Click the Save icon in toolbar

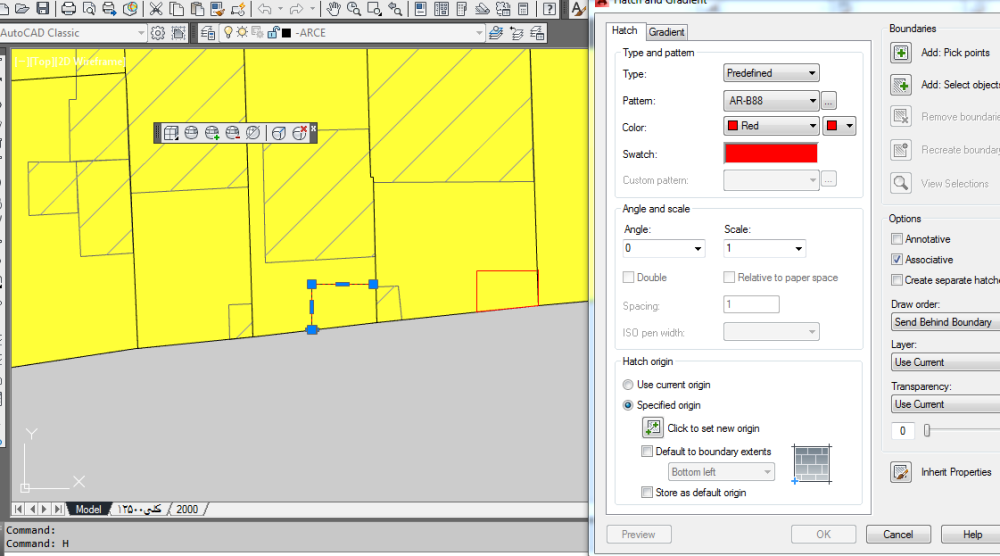click(42, 9)
